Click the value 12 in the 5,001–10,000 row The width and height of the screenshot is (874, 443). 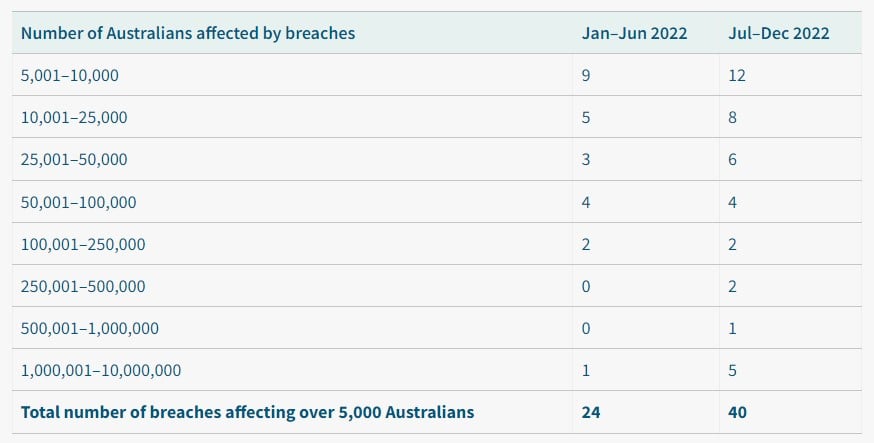[x=737, y=75]
